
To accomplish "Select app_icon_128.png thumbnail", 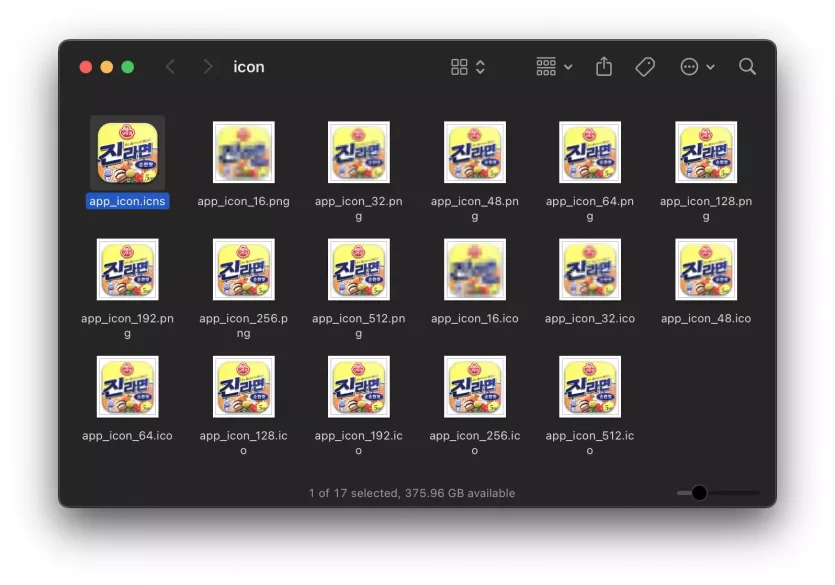I will tap(706, 152).
